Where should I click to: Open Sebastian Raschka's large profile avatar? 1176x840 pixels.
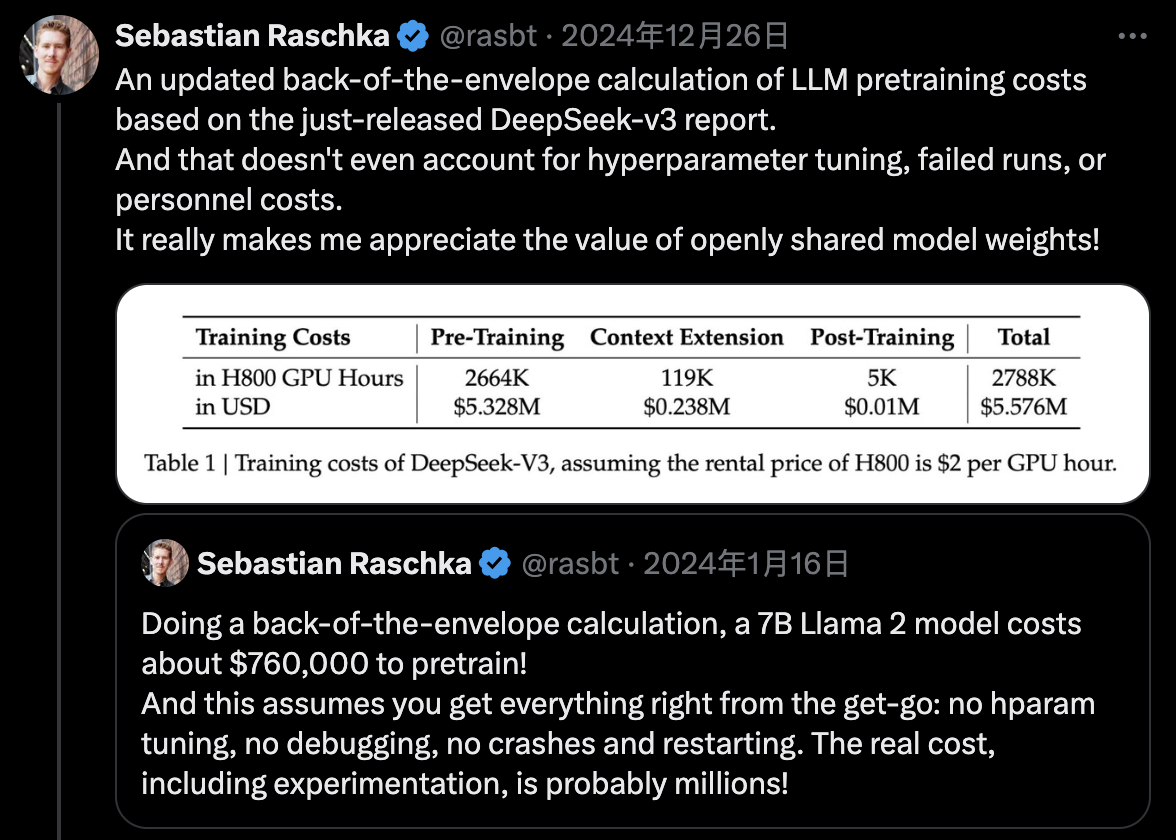click(60, 54)
